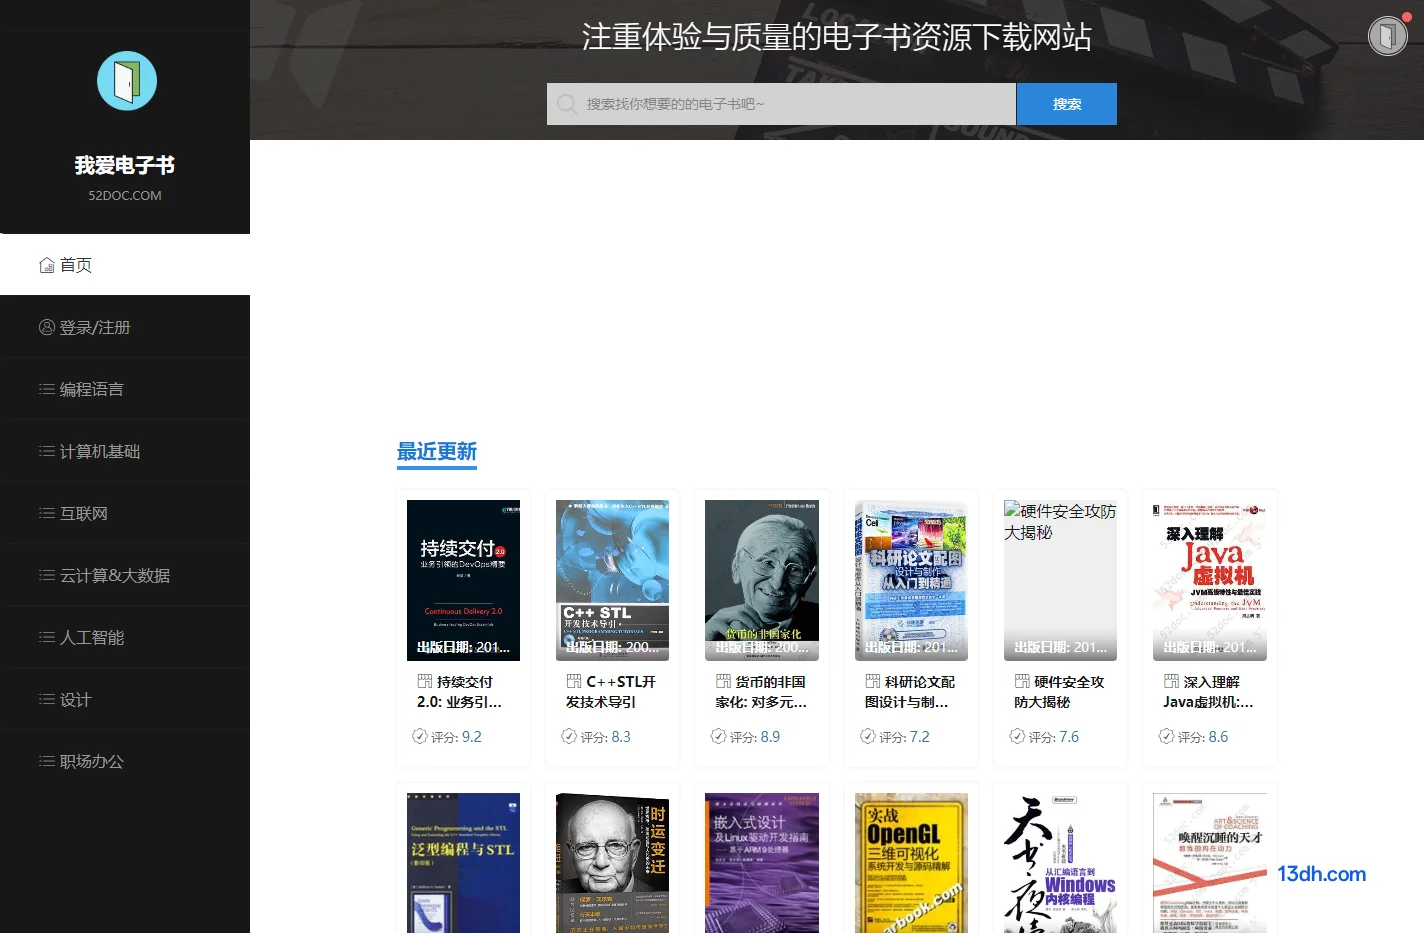This screenshot has width=1424, height=933.
Task: Go to the 首页 menu item
Action: 125,265
